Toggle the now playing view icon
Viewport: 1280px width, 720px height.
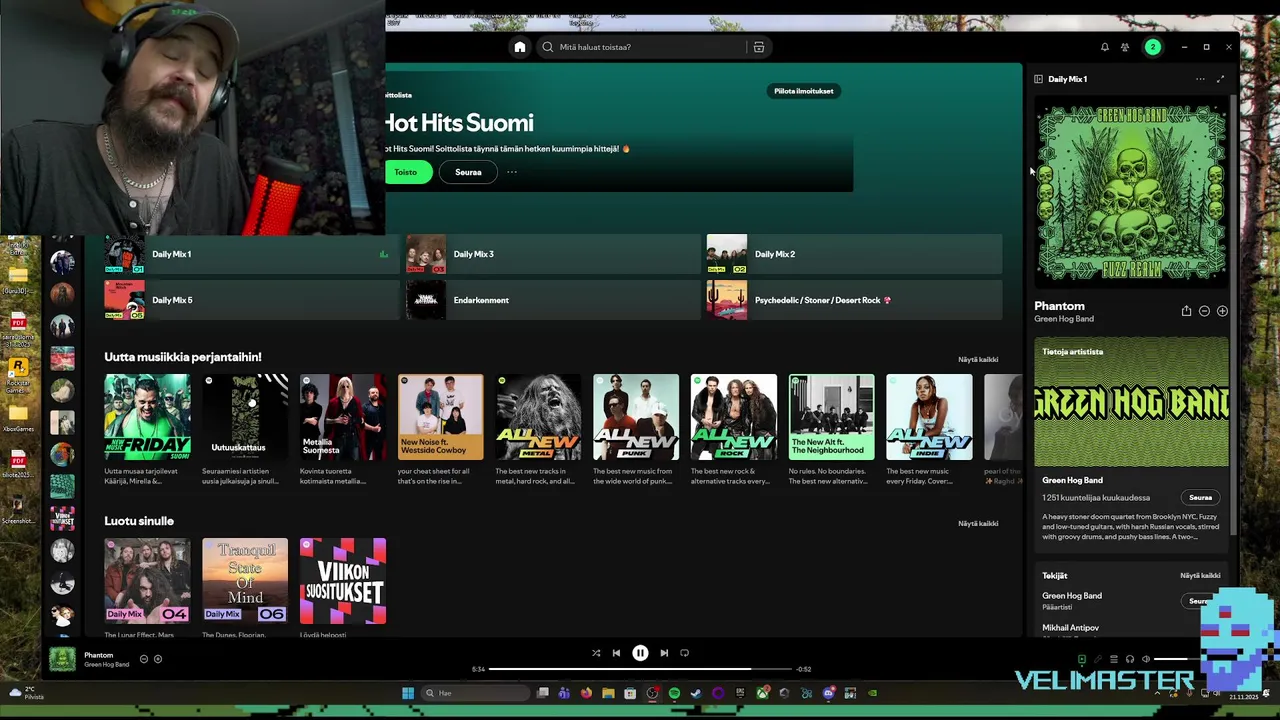[x=1082, y=659]
